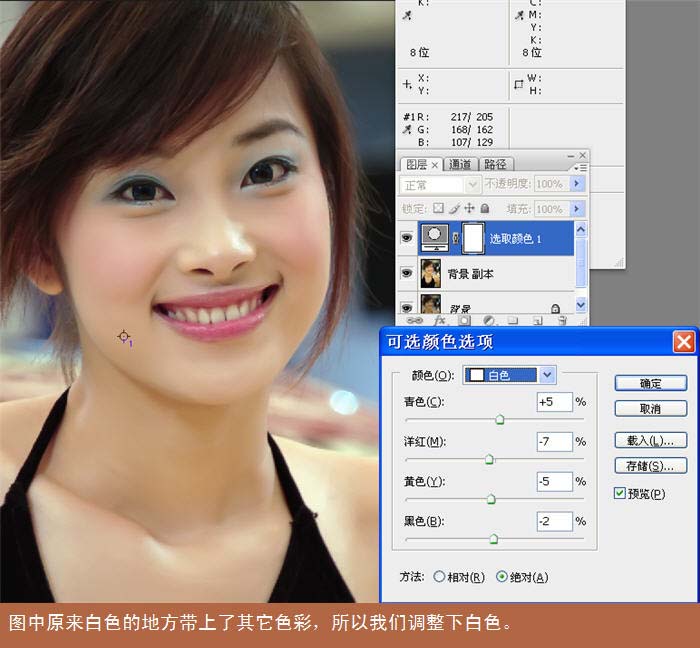The height and width of the screenshot is (648, 700).
Task: Click the selective color adjustment layer thumbnail
Action: tap(435, 238)
